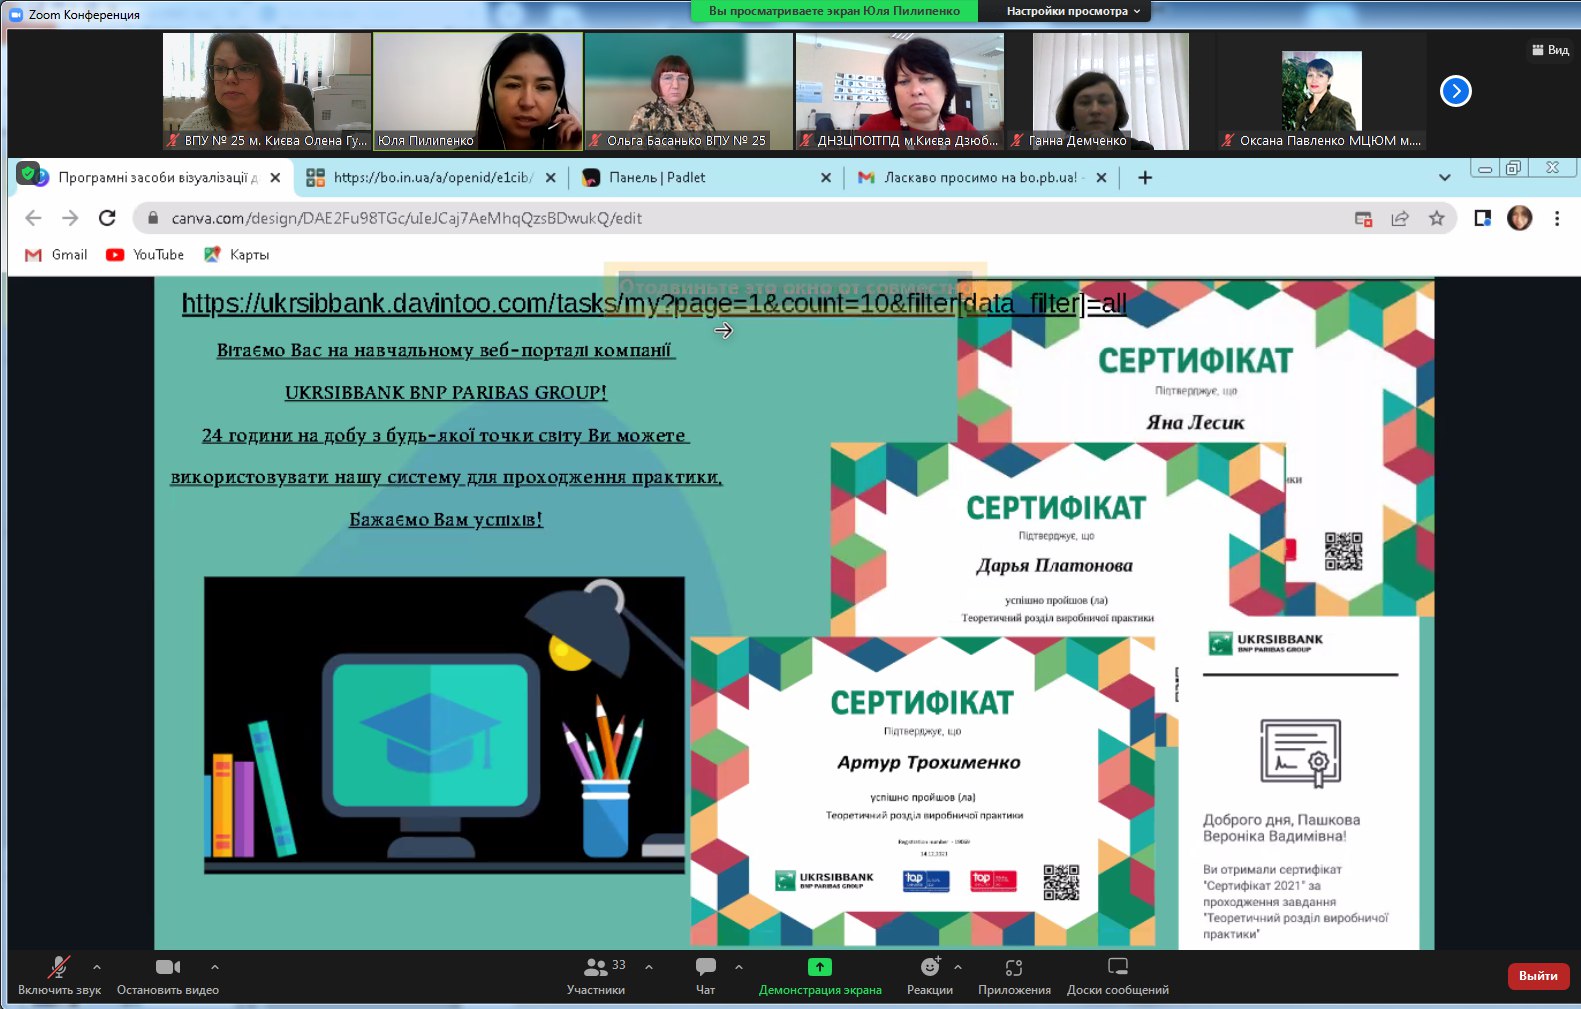Switch to bo.in.ua openid browser tab
This screenshot has height=1009, width=1581.
pyautogui.click(x=430, y=177)
